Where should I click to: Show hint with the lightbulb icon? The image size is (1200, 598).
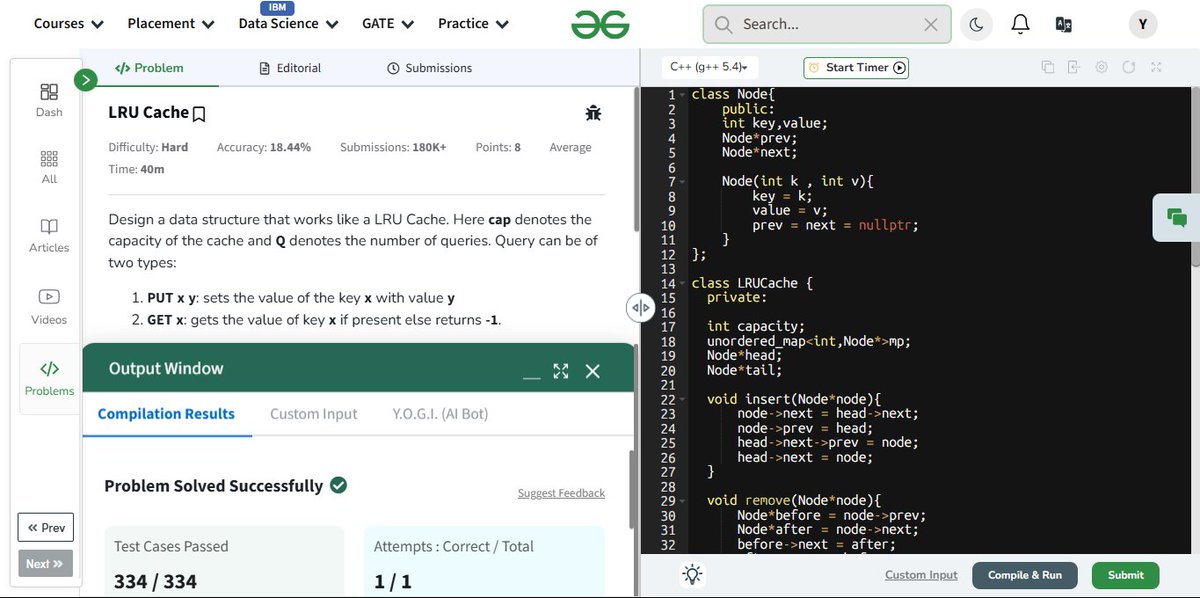click(692, 574)
